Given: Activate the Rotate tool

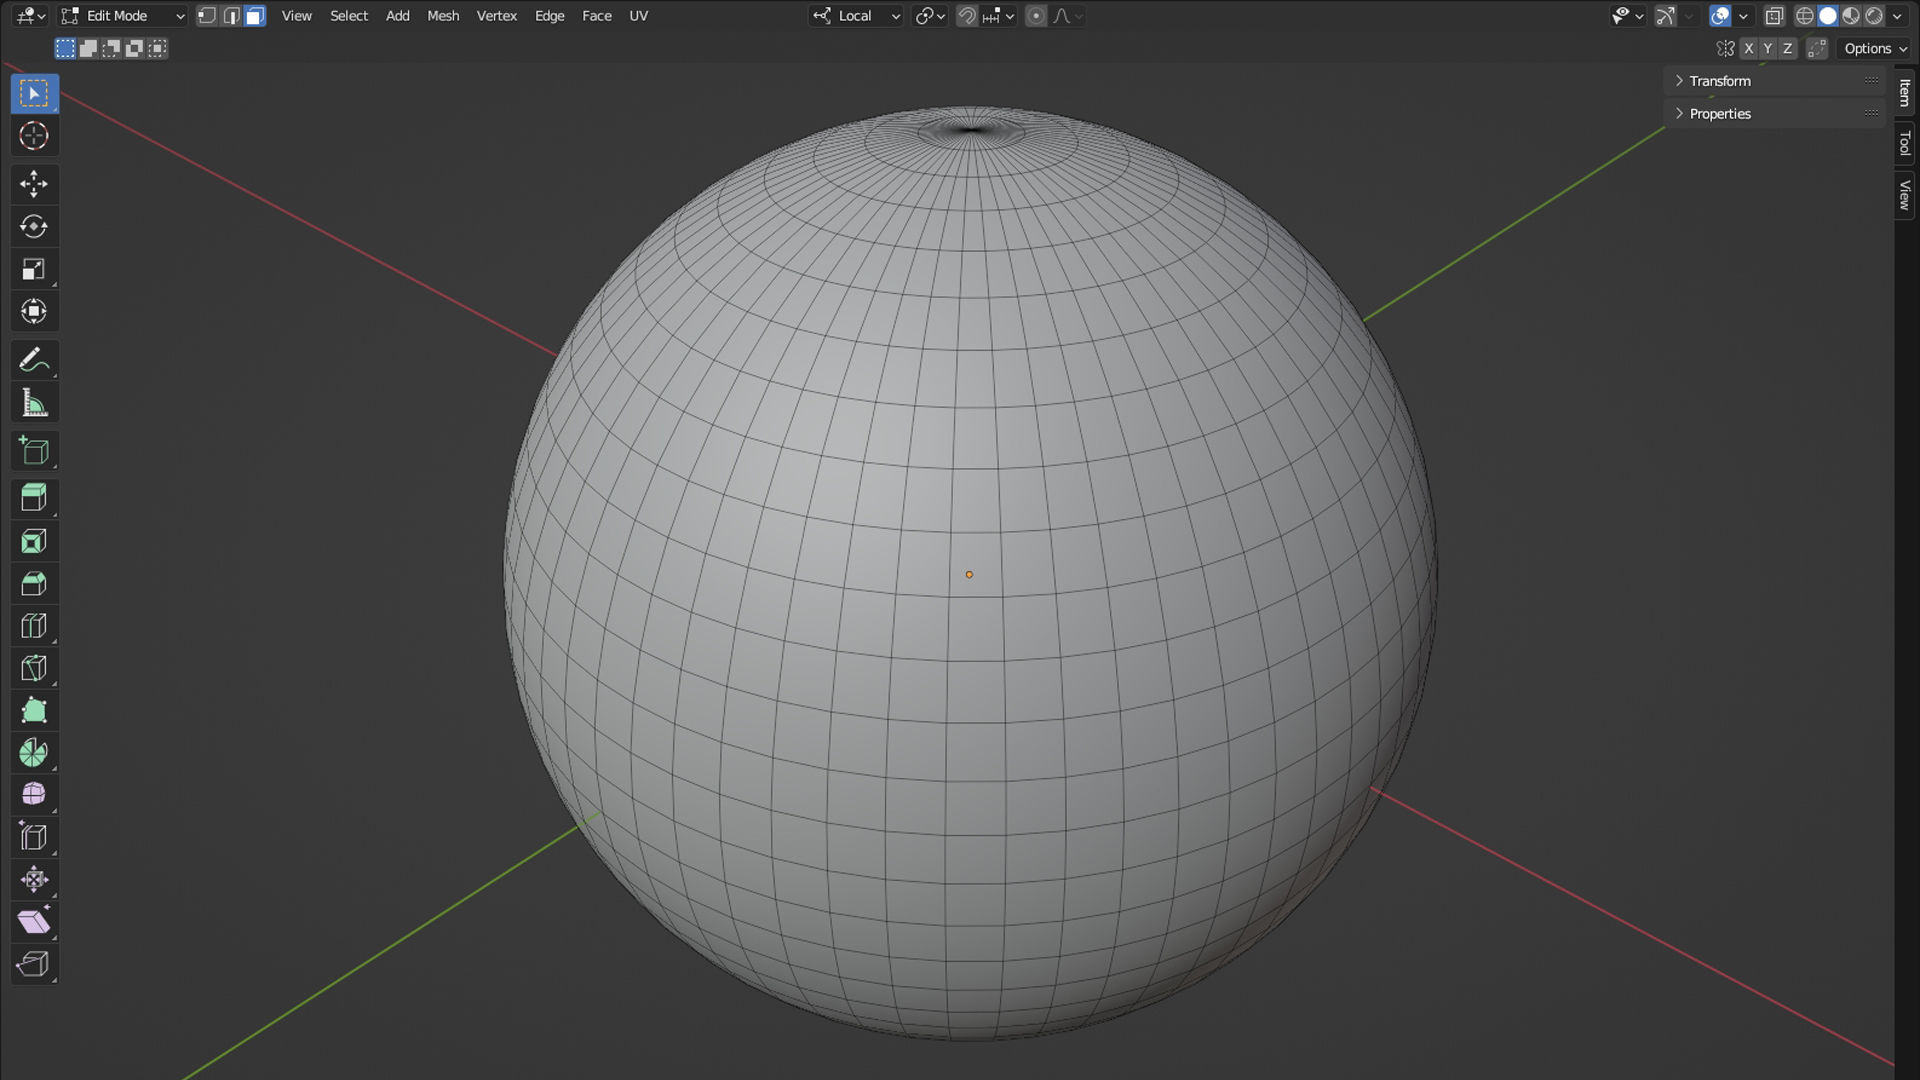Looking at the screenshot, I should 34,227.
